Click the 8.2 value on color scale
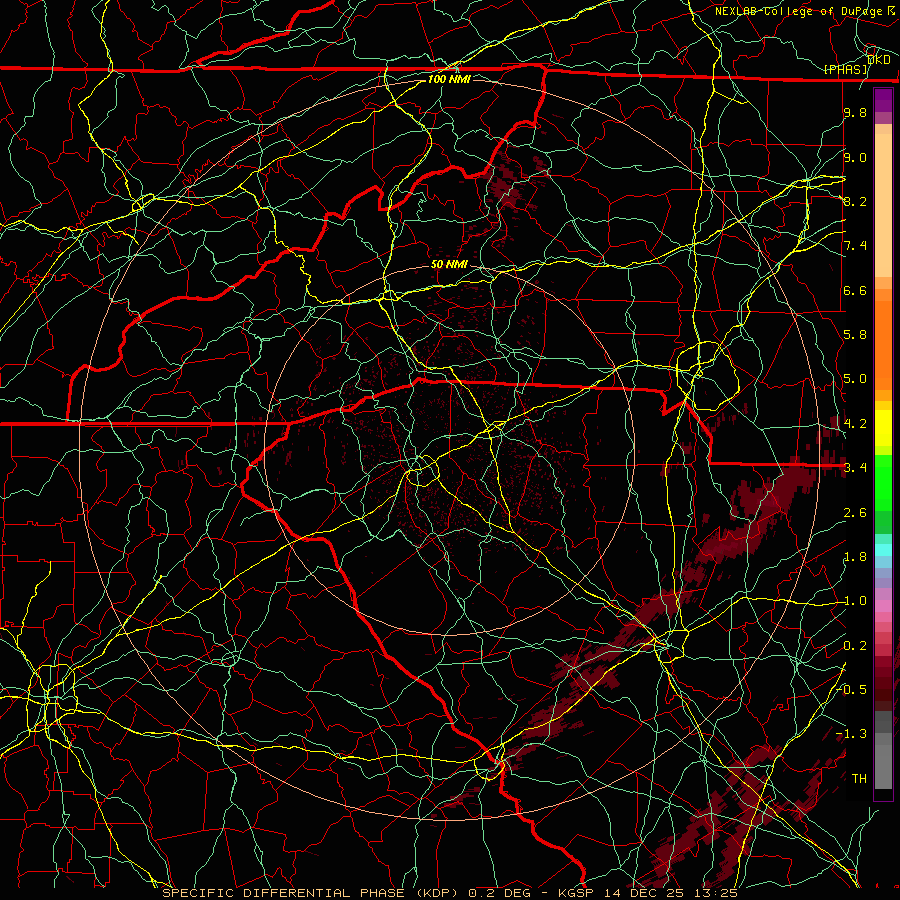900x900 pixels. [x=855, y=201]
